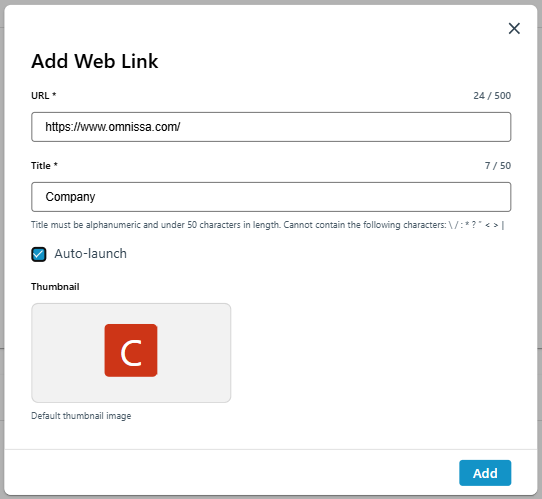Click the required asterisk beside URL
The width and height of the screenshot is (542, 499).
point(54,94)
